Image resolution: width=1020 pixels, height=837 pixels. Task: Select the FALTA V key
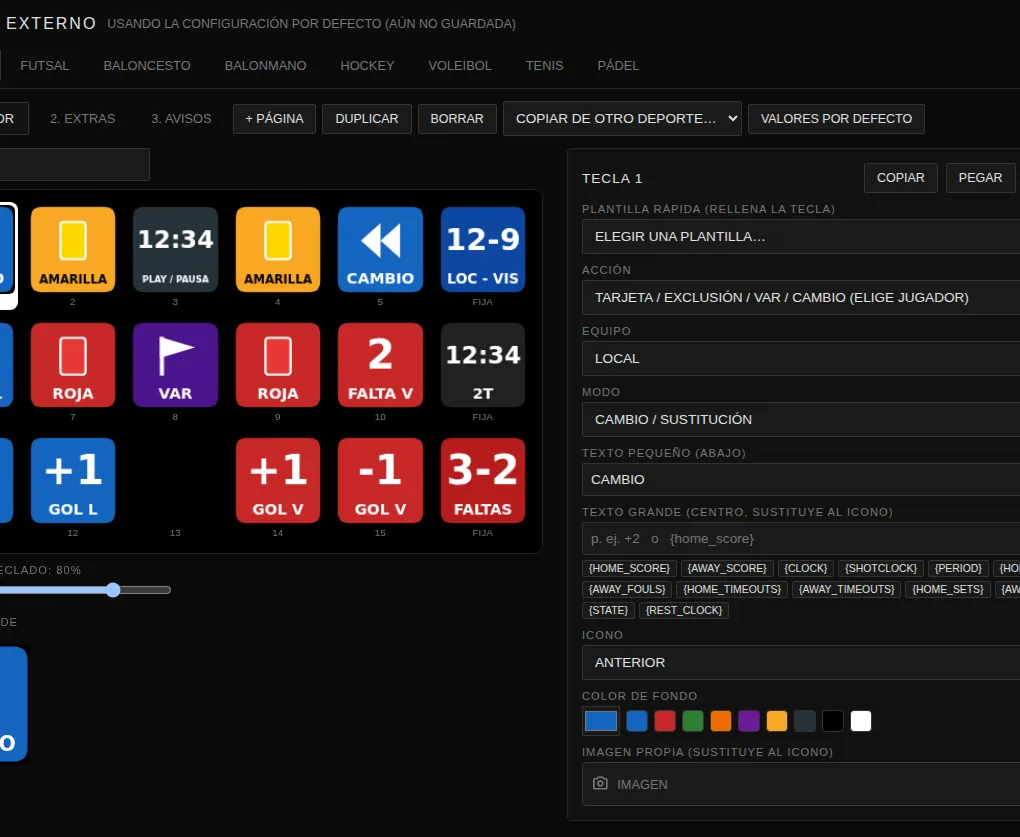coord(380,365)
